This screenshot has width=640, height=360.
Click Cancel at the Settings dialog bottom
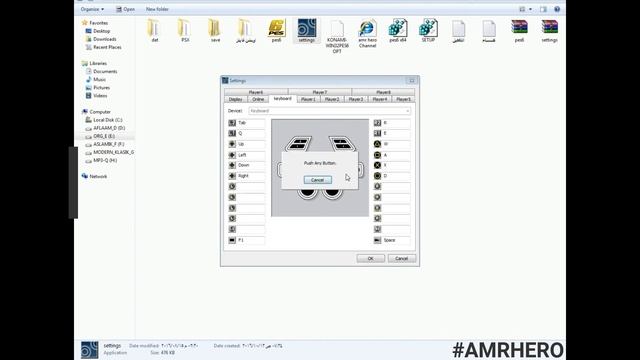tap(402, 258)
